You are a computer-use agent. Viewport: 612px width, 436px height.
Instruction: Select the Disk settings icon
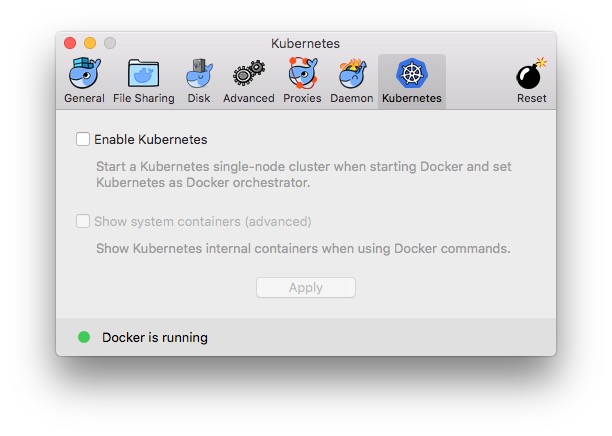pos(199,75)
